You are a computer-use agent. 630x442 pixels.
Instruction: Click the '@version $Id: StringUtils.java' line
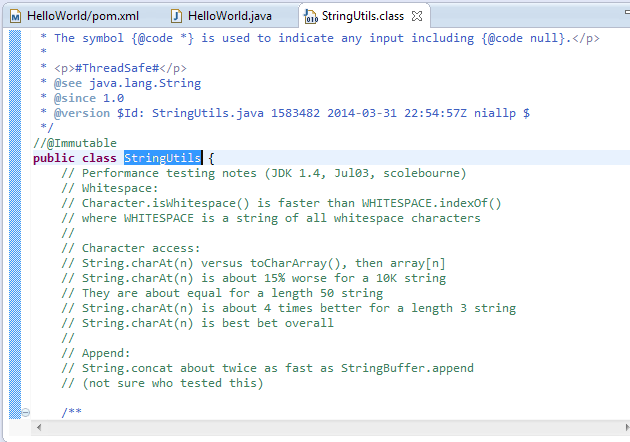tap(285, 113)
